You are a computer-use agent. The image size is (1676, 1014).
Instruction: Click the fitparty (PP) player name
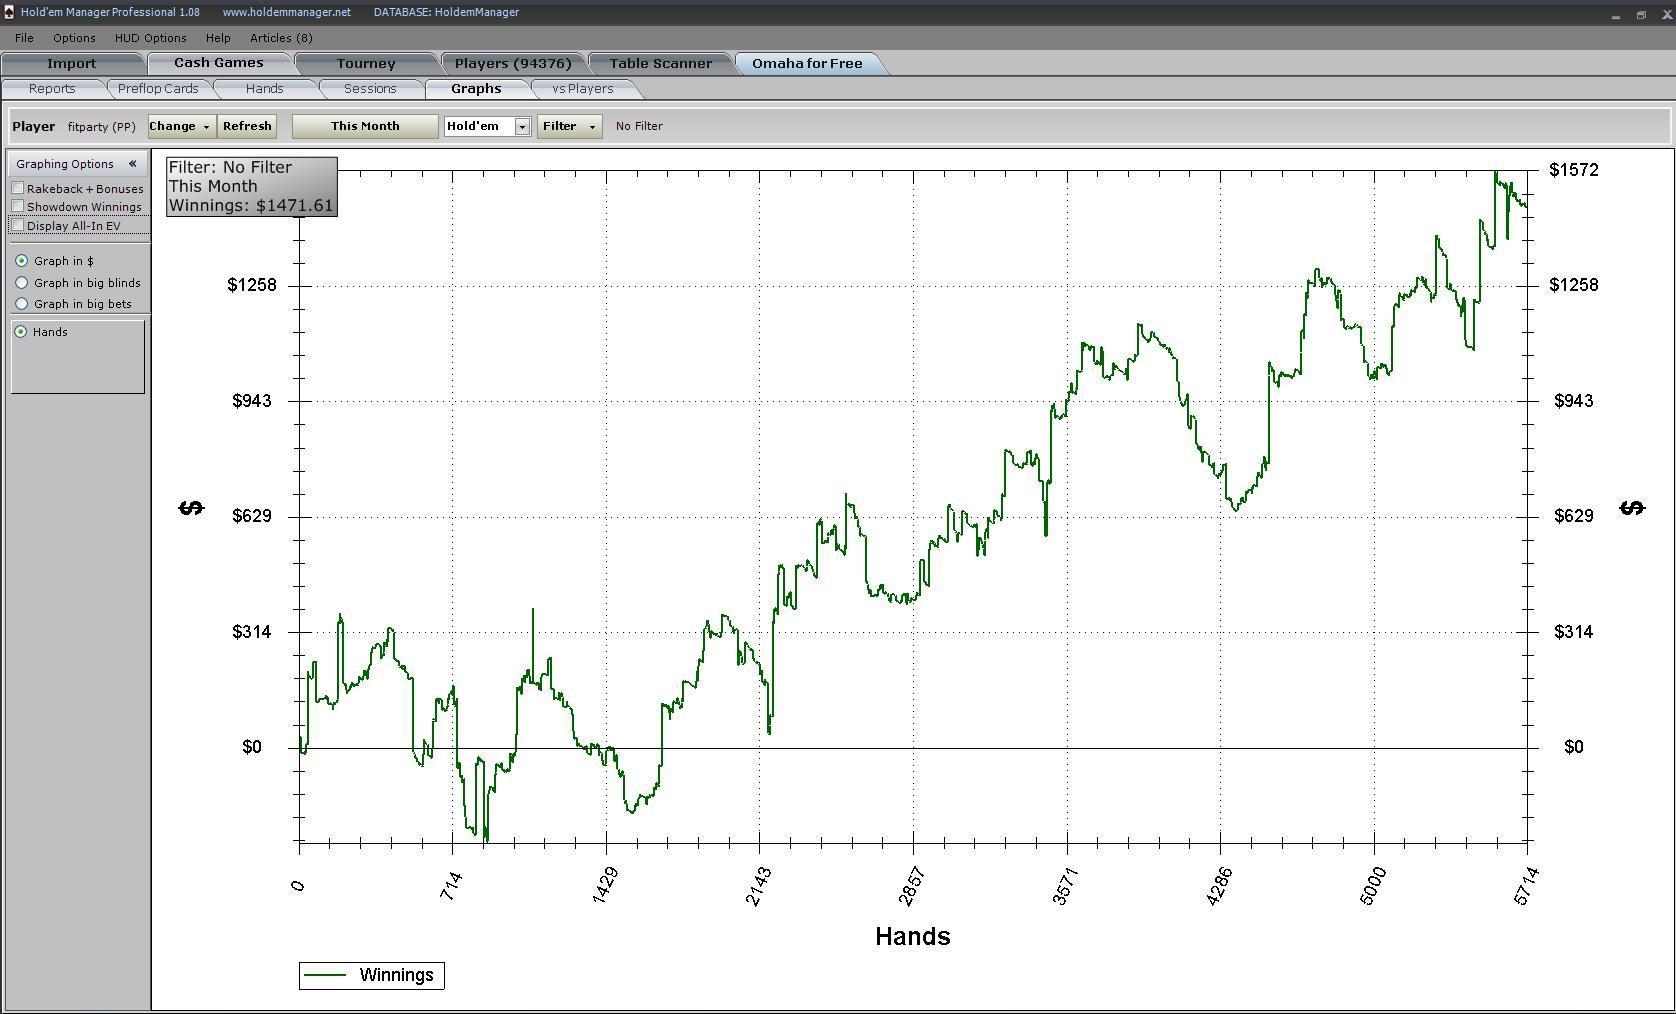102,127
